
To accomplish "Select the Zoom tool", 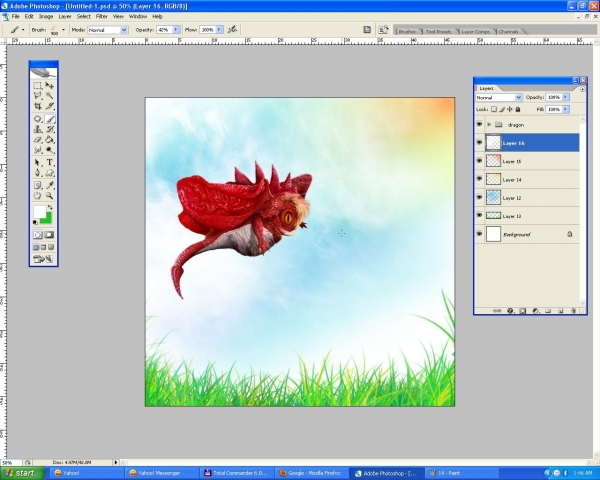I will (50, 196).
